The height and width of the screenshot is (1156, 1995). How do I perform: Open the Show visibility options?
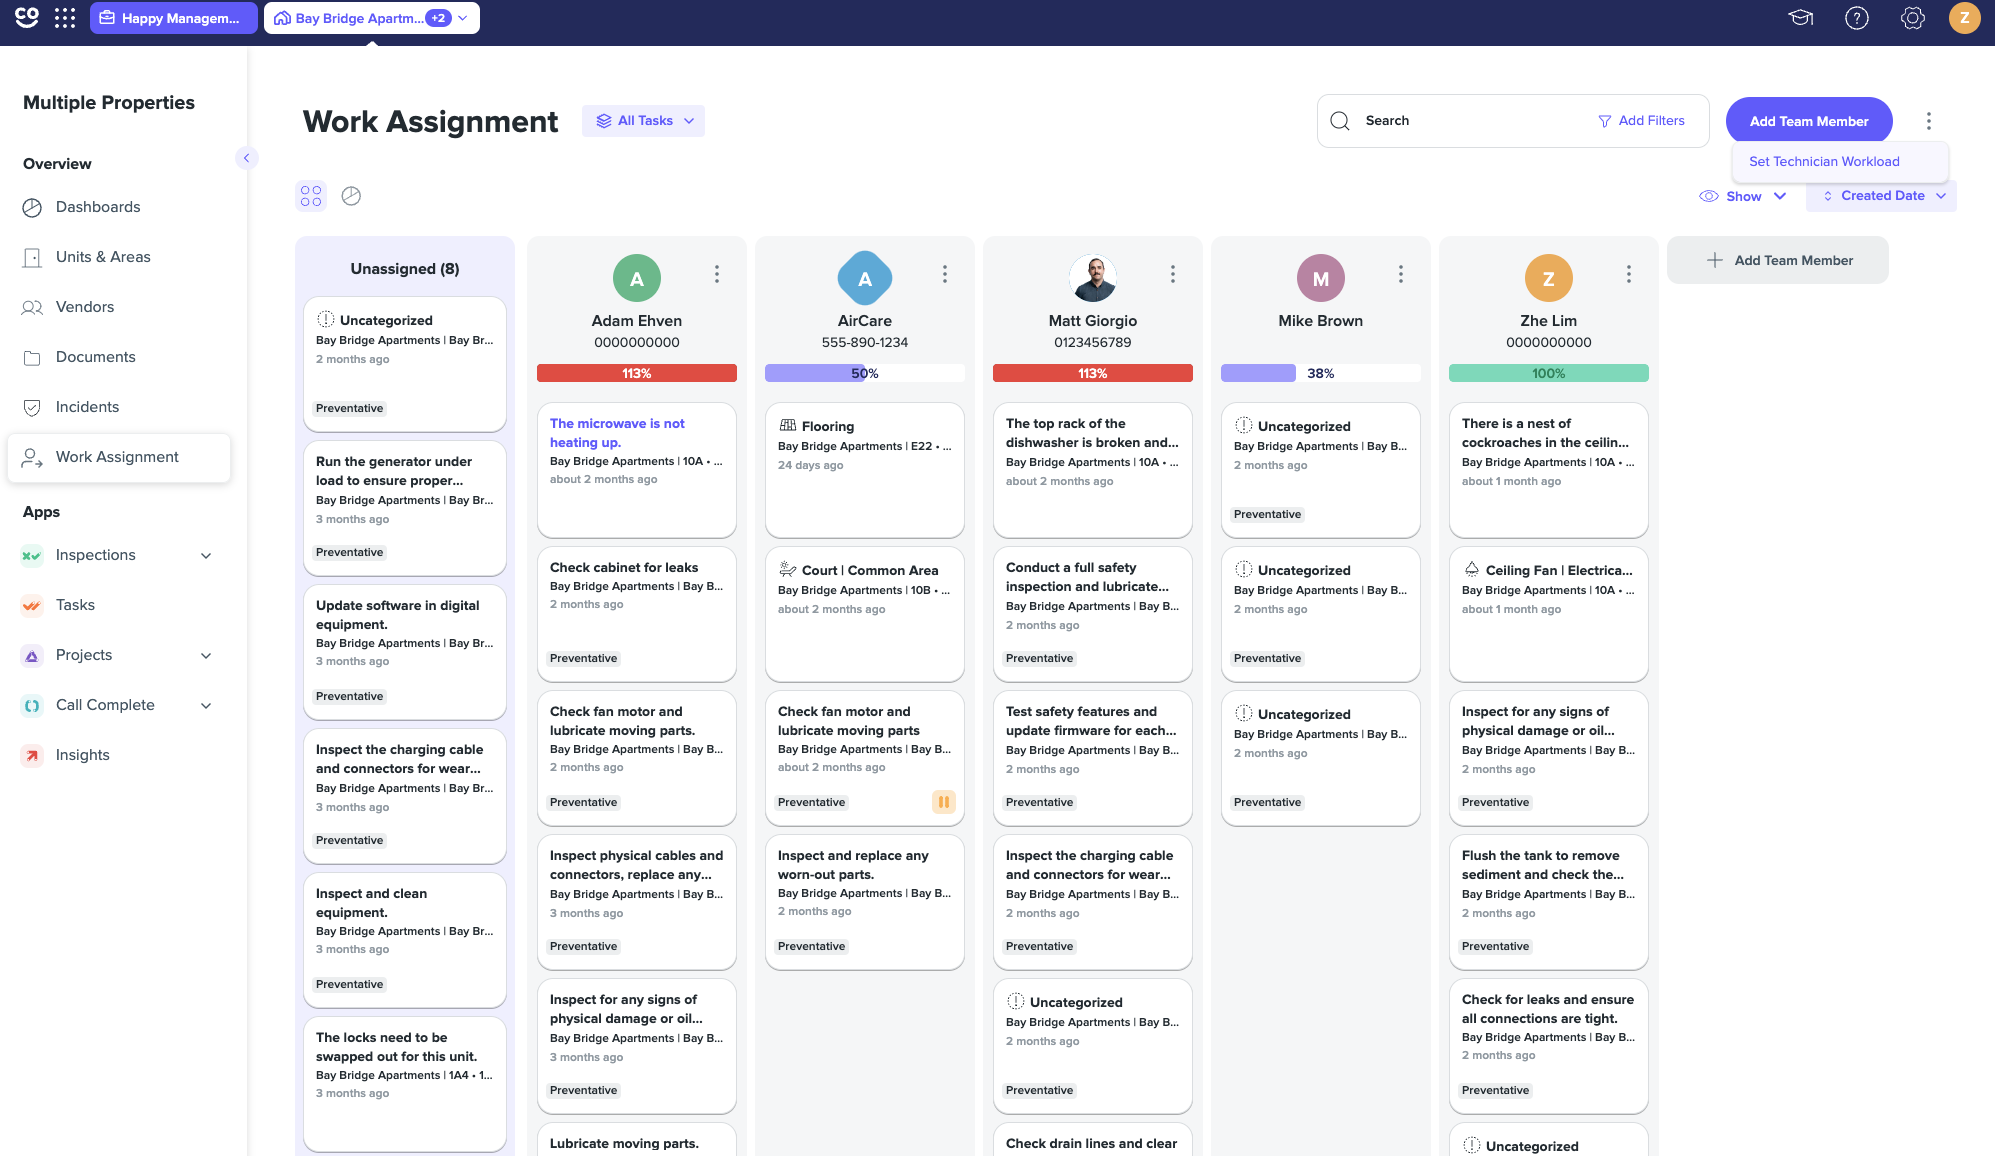[x=1743, y=196]
